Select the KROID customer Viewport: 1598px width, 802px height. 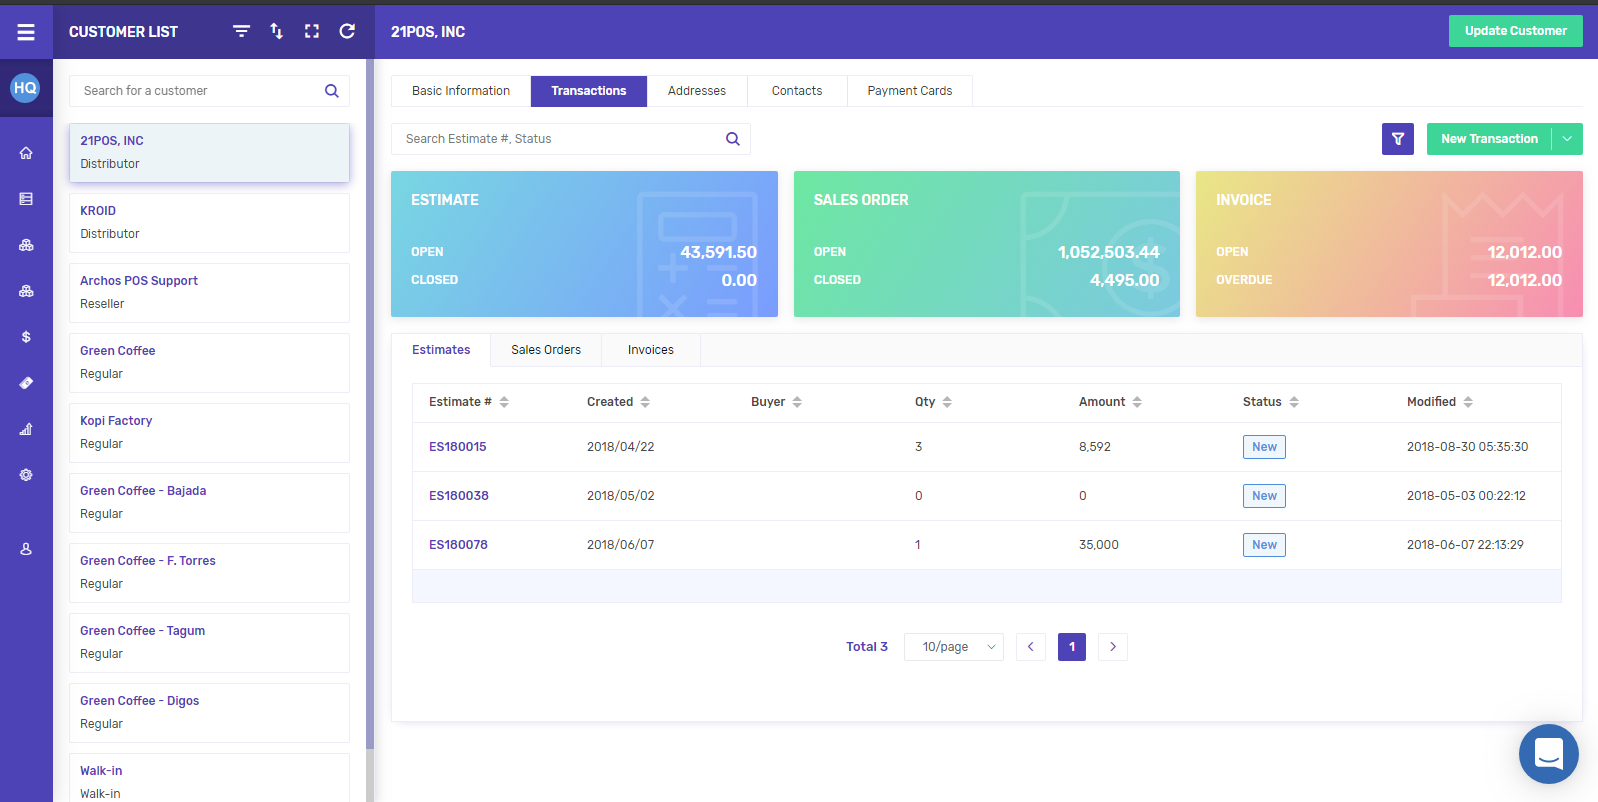[209, 223]
